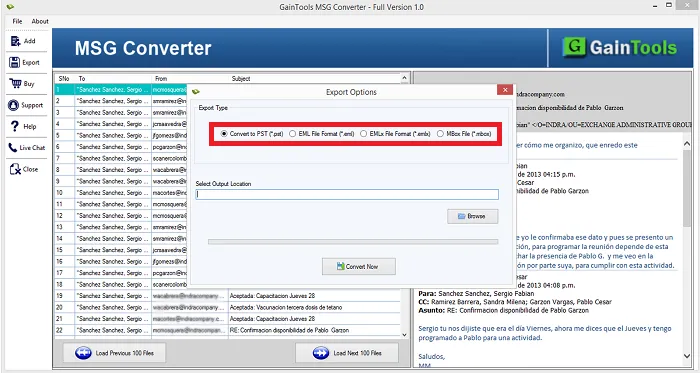Click the Support label in sidebar
Viewport: 700px width, 373px height.
point(32,105)
